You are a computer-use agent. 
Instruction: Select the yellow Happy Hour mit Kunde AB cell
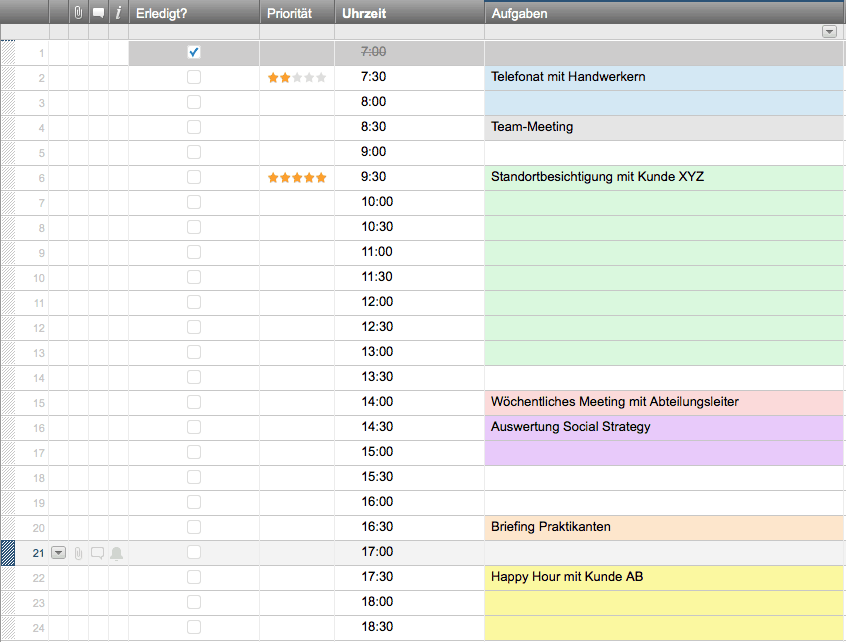point(664,578)
